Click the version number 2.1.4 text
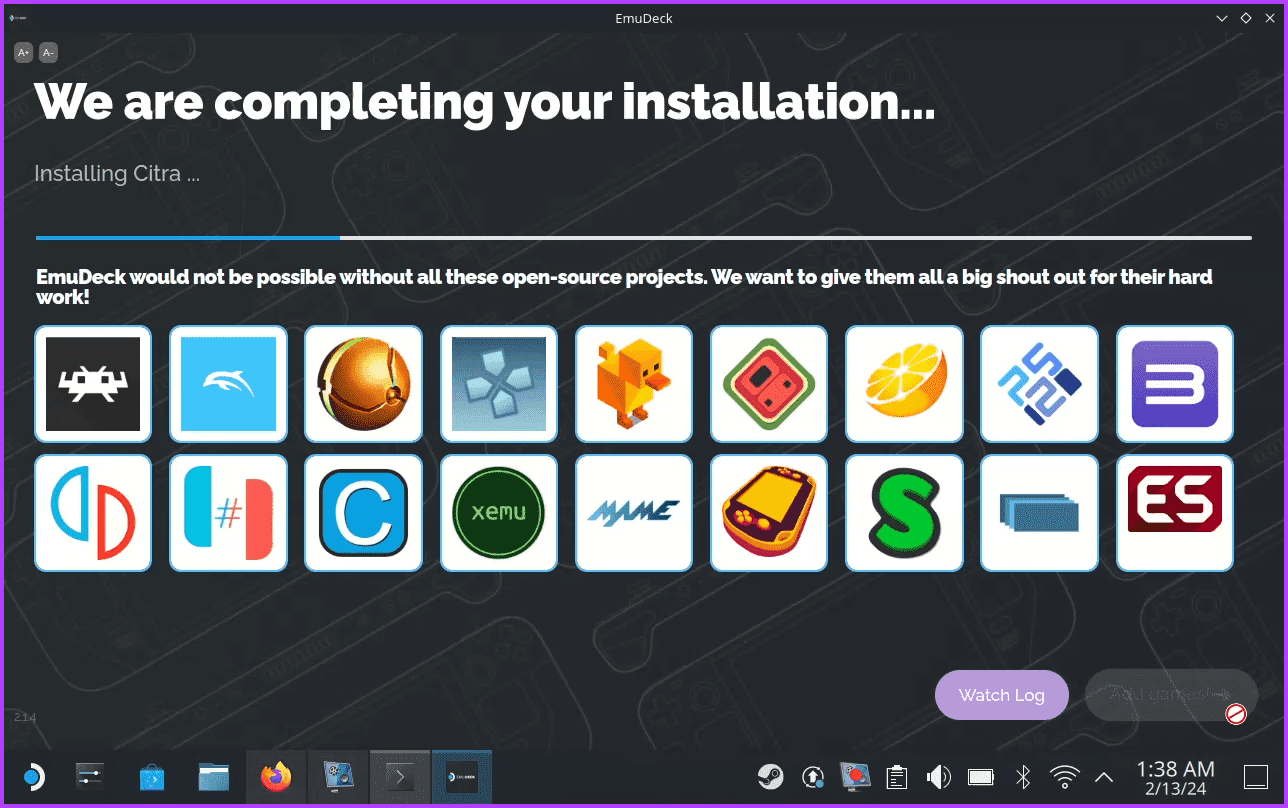Screen dimensions: 1288x808 click(25, 717)
